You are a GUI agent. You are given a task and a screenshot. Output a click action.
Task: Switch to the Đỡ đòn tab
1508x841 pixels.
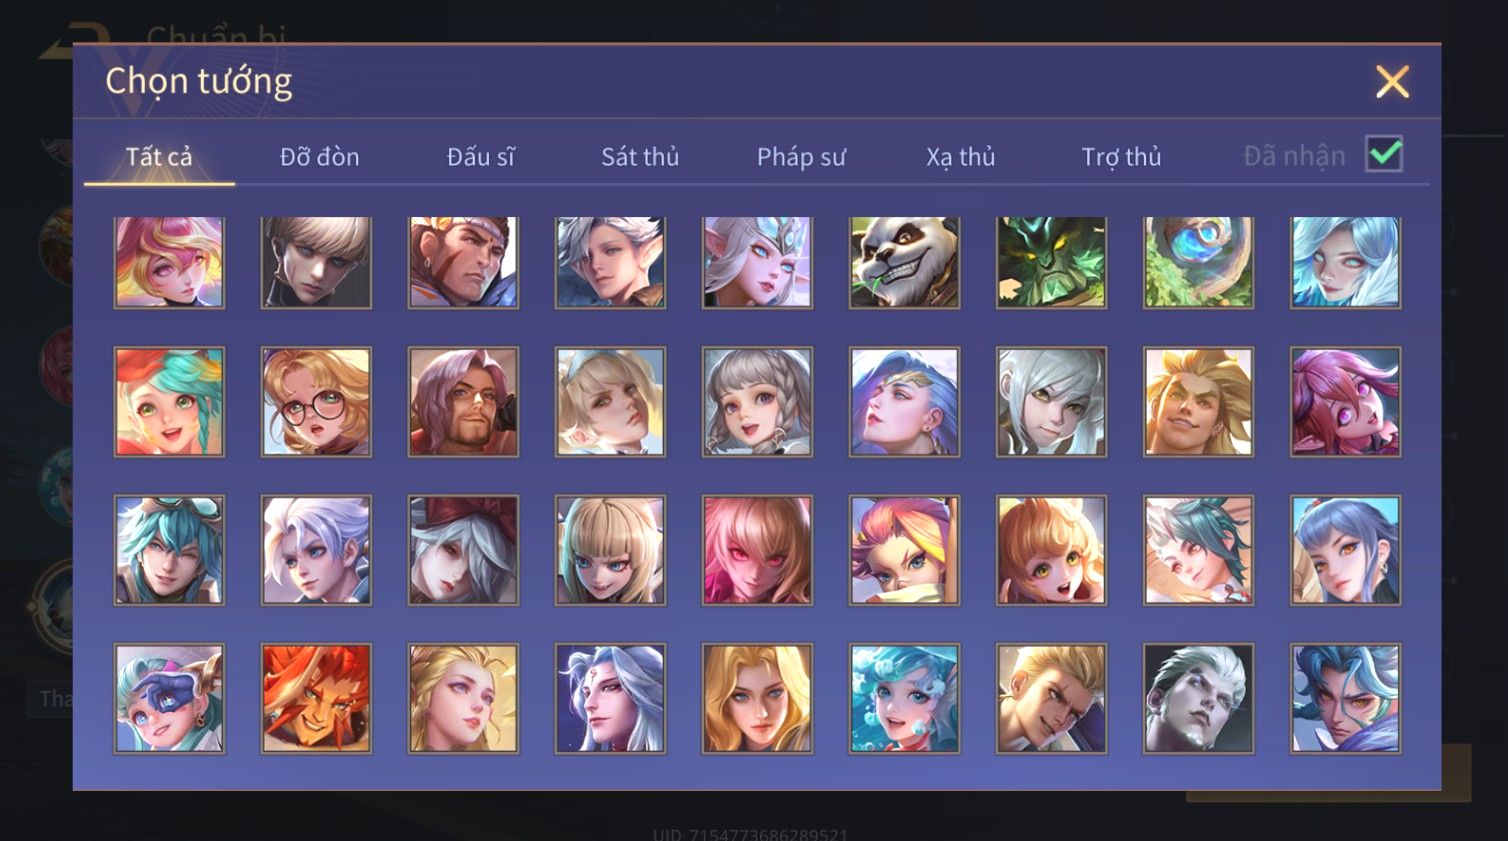[x=319, y=157]
